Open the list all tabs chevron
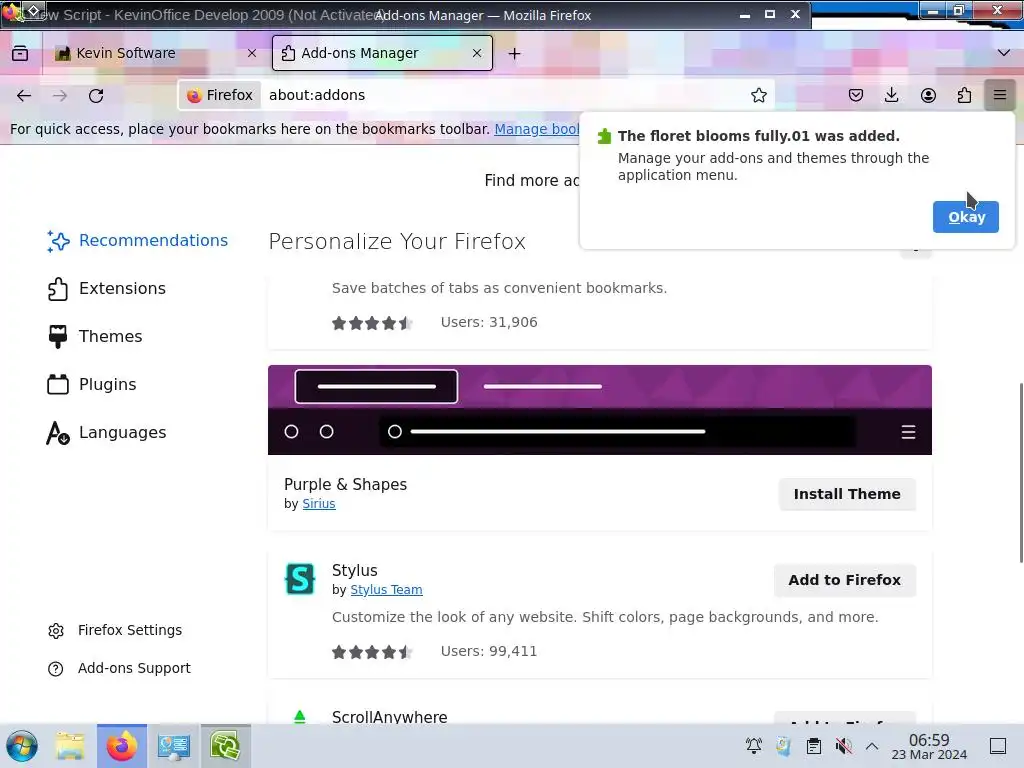Screen dimensions: 1024x768 [x=1004, y=53]
